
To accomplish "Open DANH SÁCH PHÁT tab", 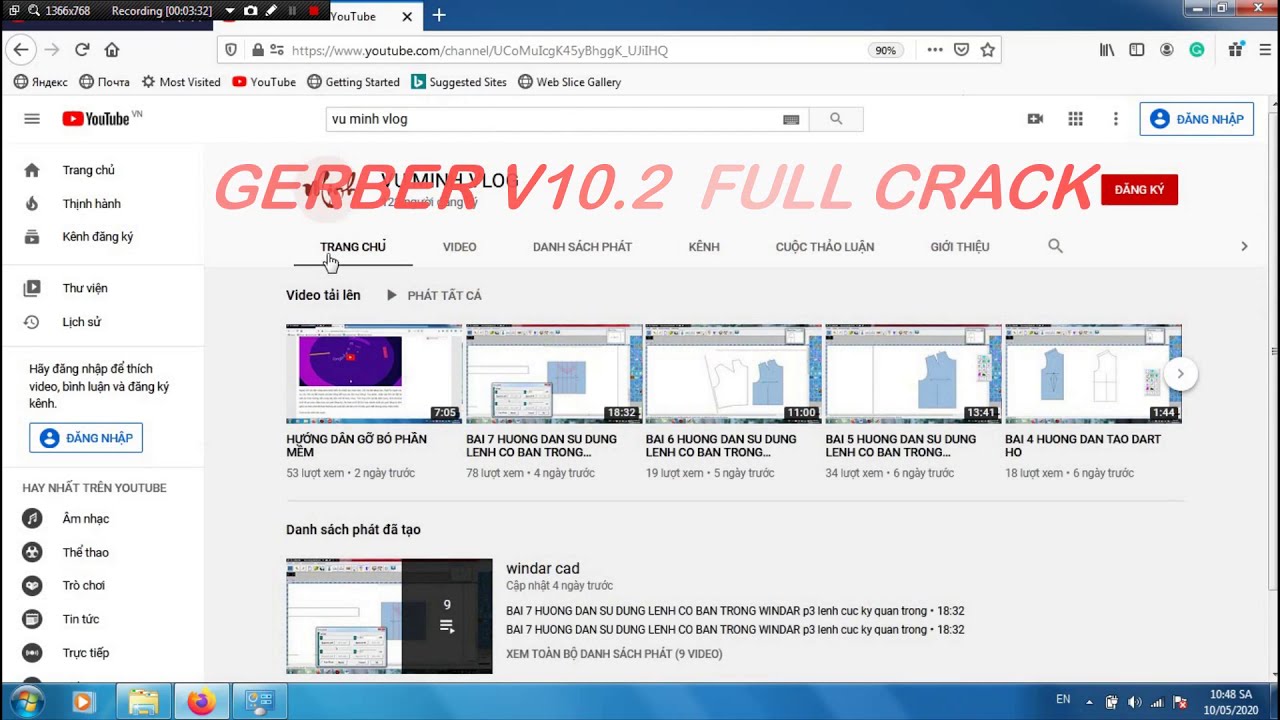I will click(582, 246).
